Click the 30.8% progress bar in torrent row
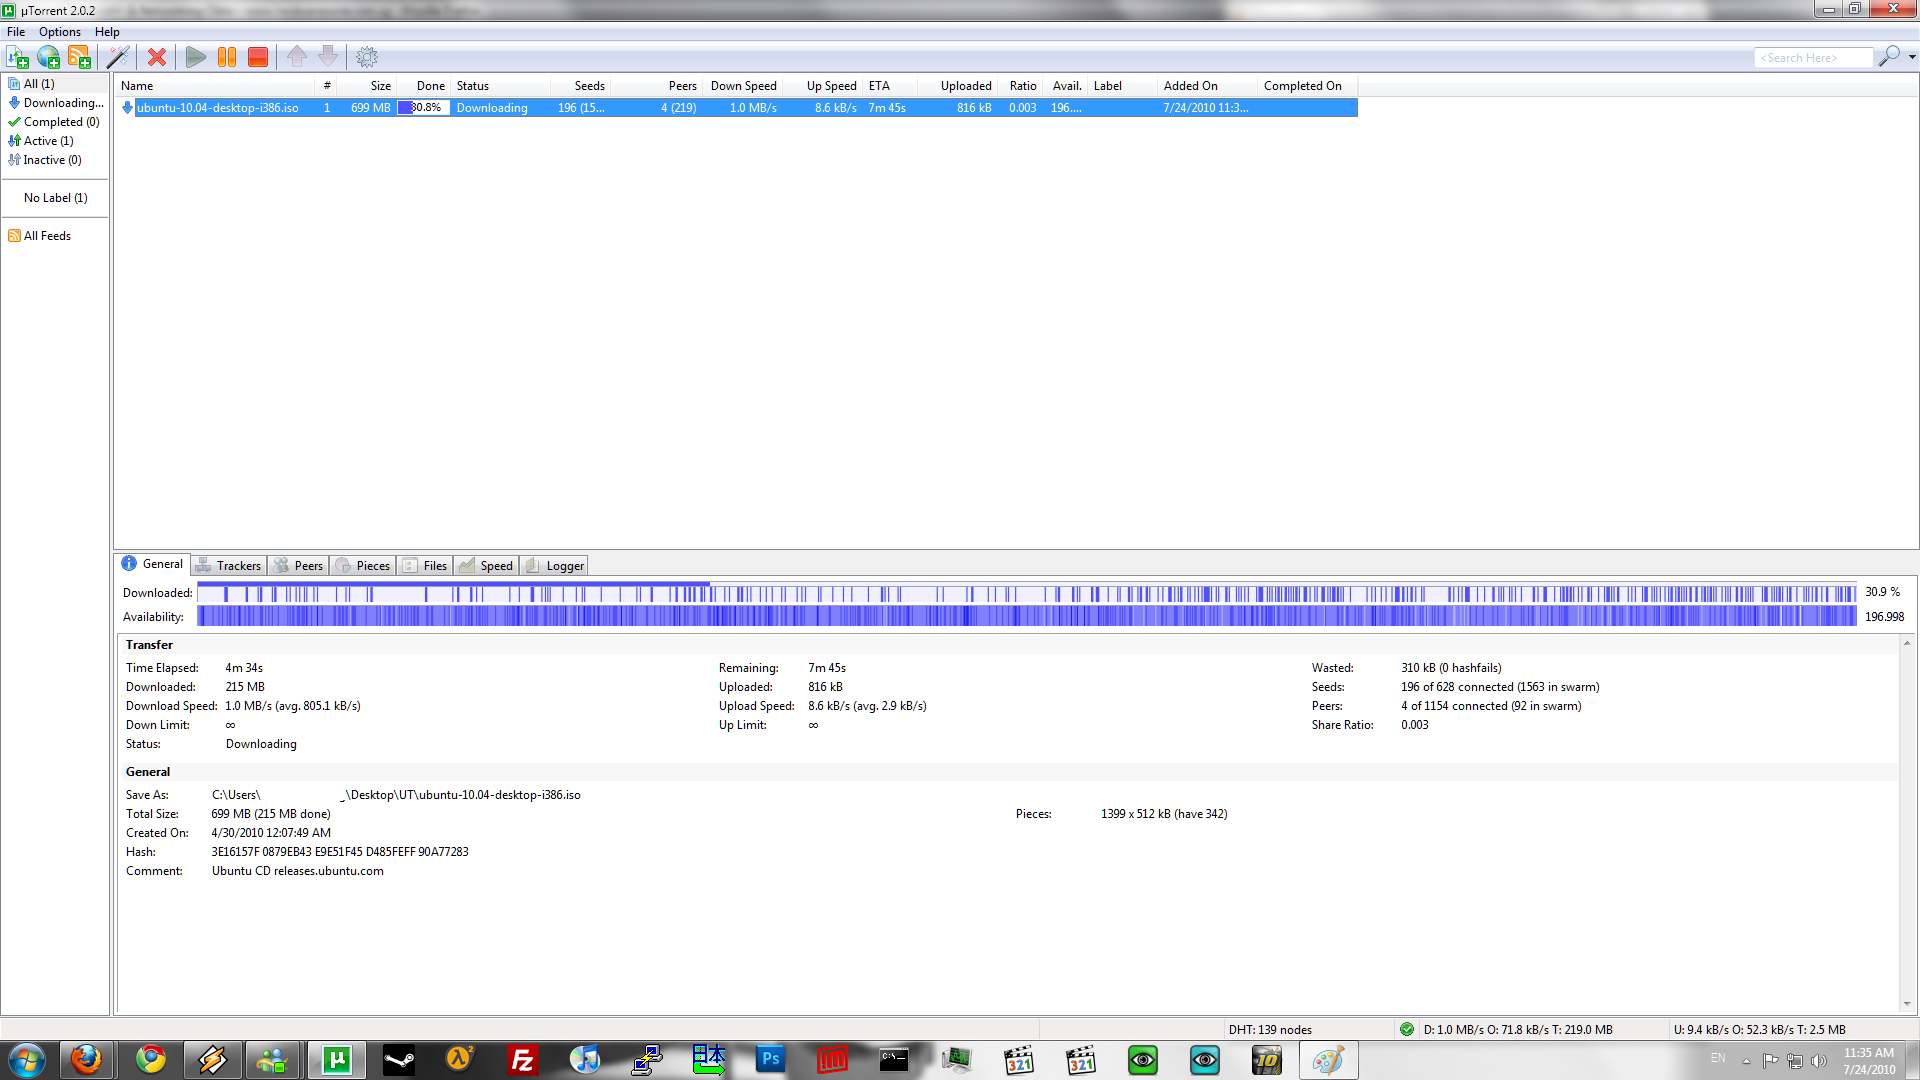Image resolution: width=1920 pixels, height=1080 pixels. tap(424, 108)
